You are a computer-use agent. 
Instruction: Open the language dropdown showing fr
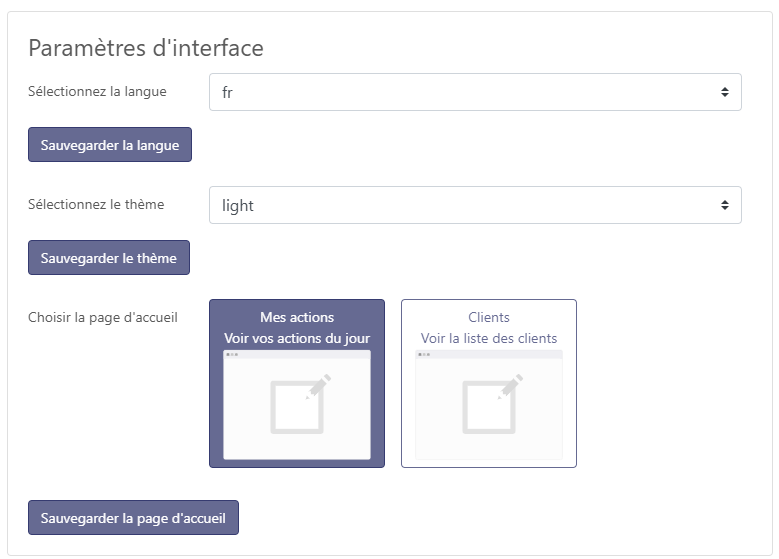[x=474, y=92]
